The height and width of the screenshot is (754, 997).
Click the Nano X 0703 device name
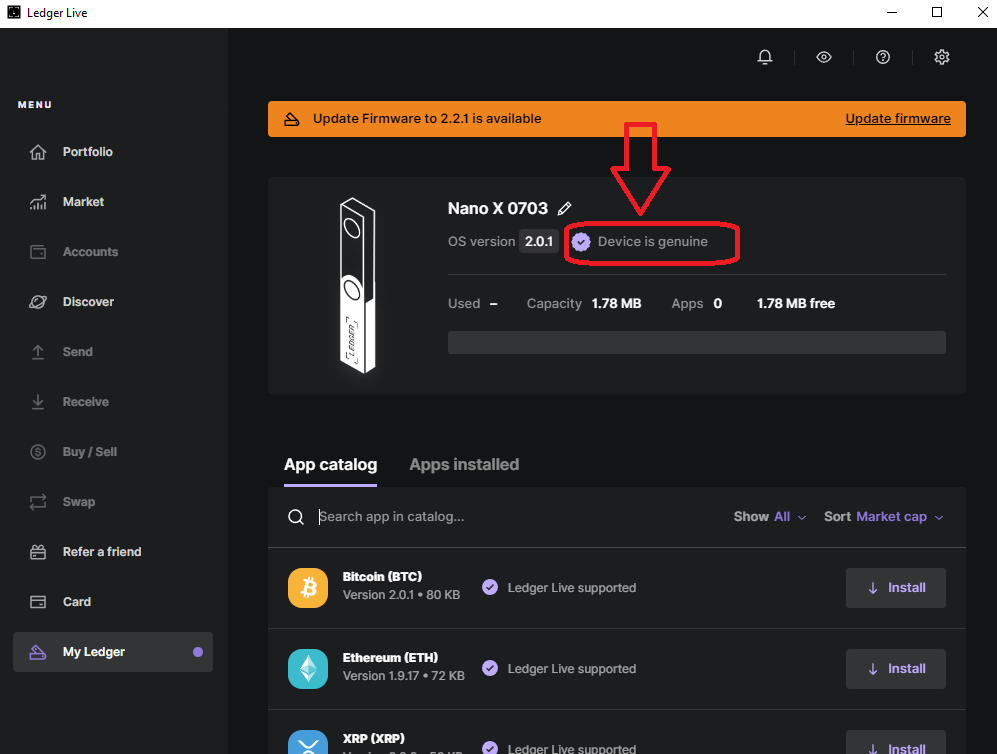[498, 209]
